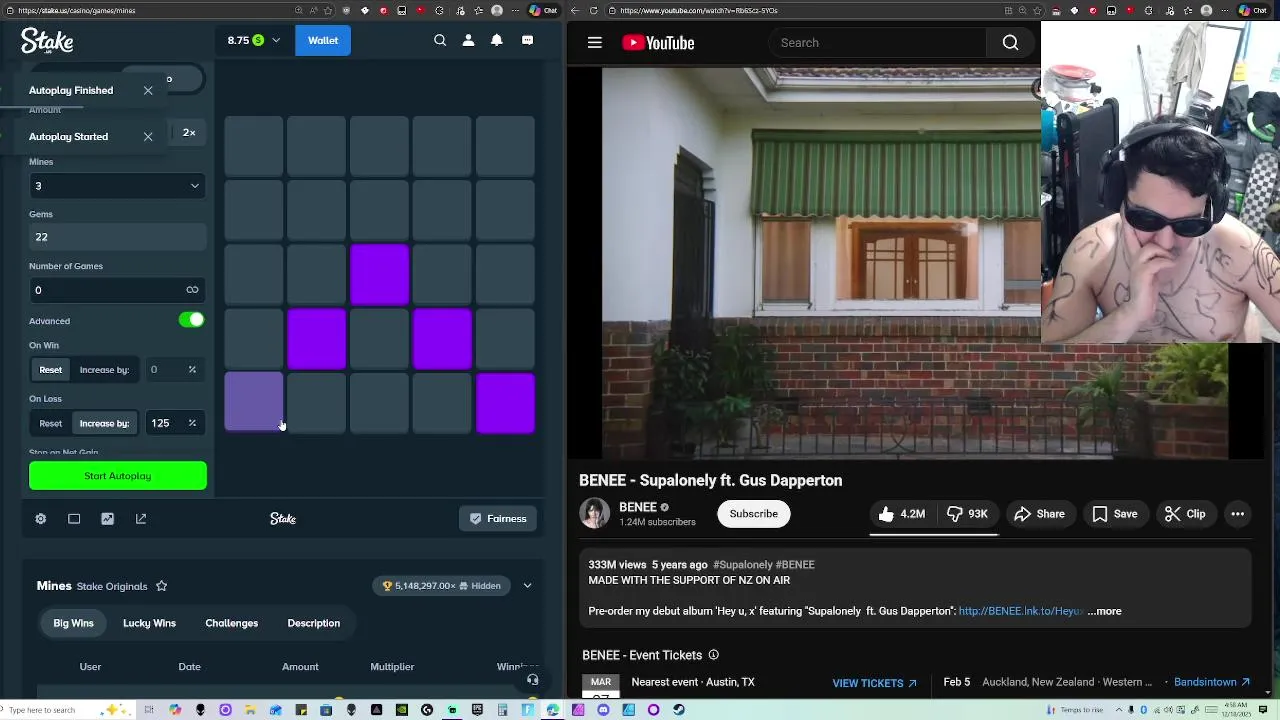The image size is (1280, 720).
Task: Open the Stake notifications bell
Action: pyautogui.click(x=497, y=41)
